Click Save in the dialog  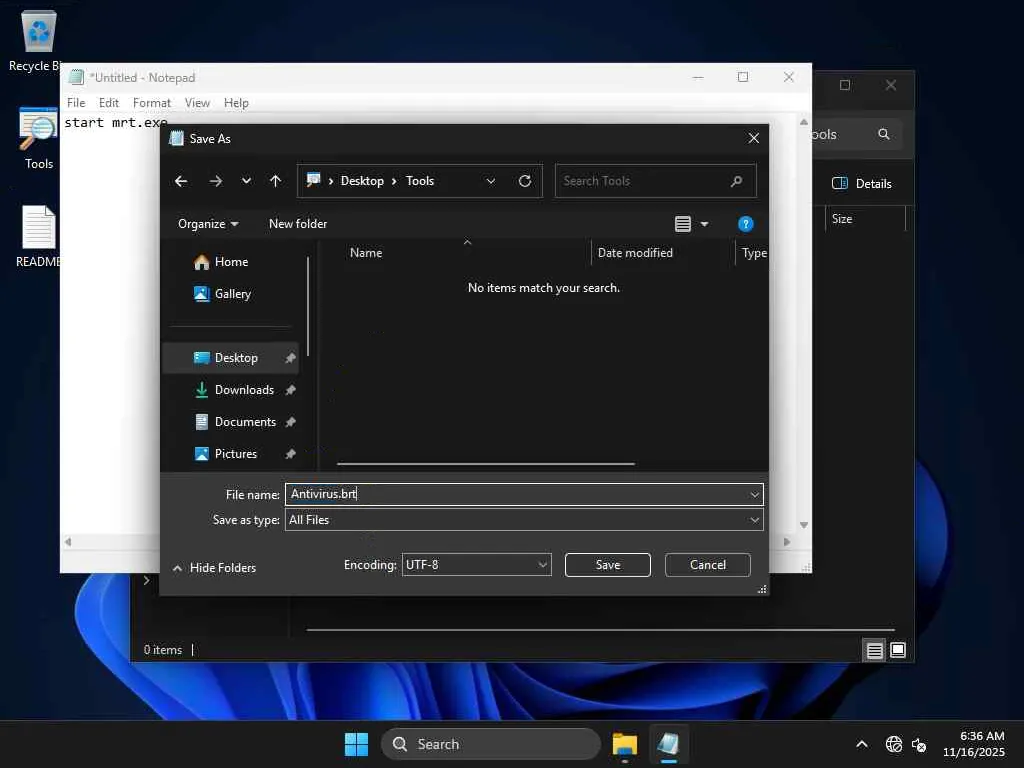pyautogui.click(x=607, y=565)
